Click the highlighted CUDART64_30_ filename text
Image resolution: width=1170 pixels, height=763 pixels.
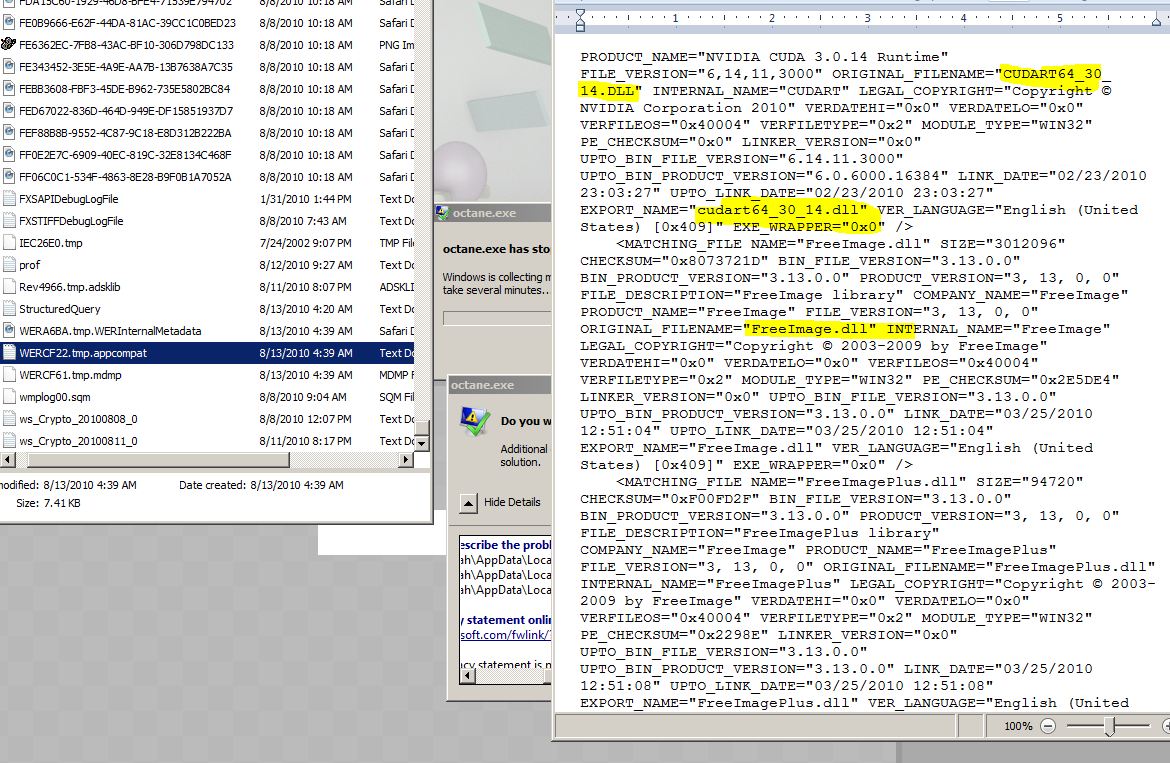pyautogui.click(x=1051, y=73)
